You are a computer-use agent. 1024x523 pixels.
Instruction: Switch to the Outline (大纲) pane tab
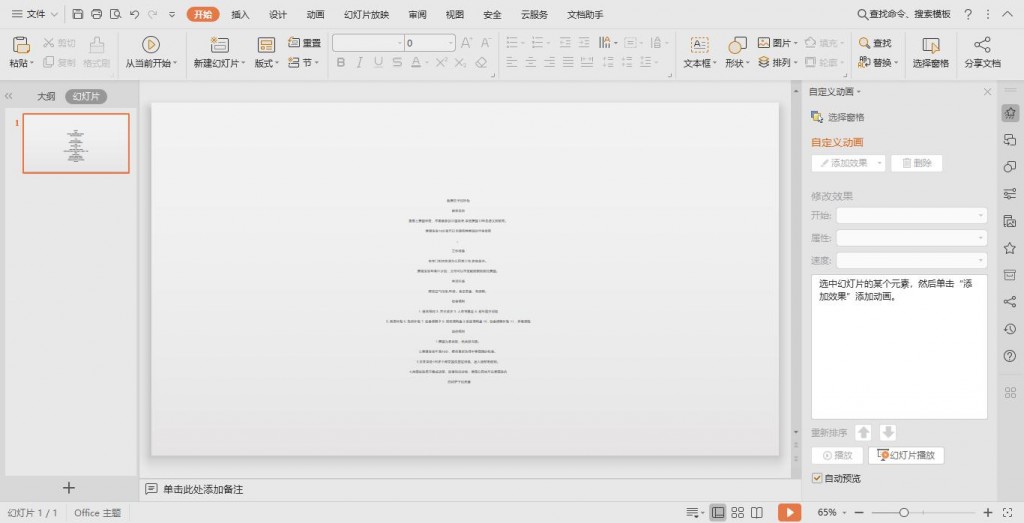tap(46, 96)
